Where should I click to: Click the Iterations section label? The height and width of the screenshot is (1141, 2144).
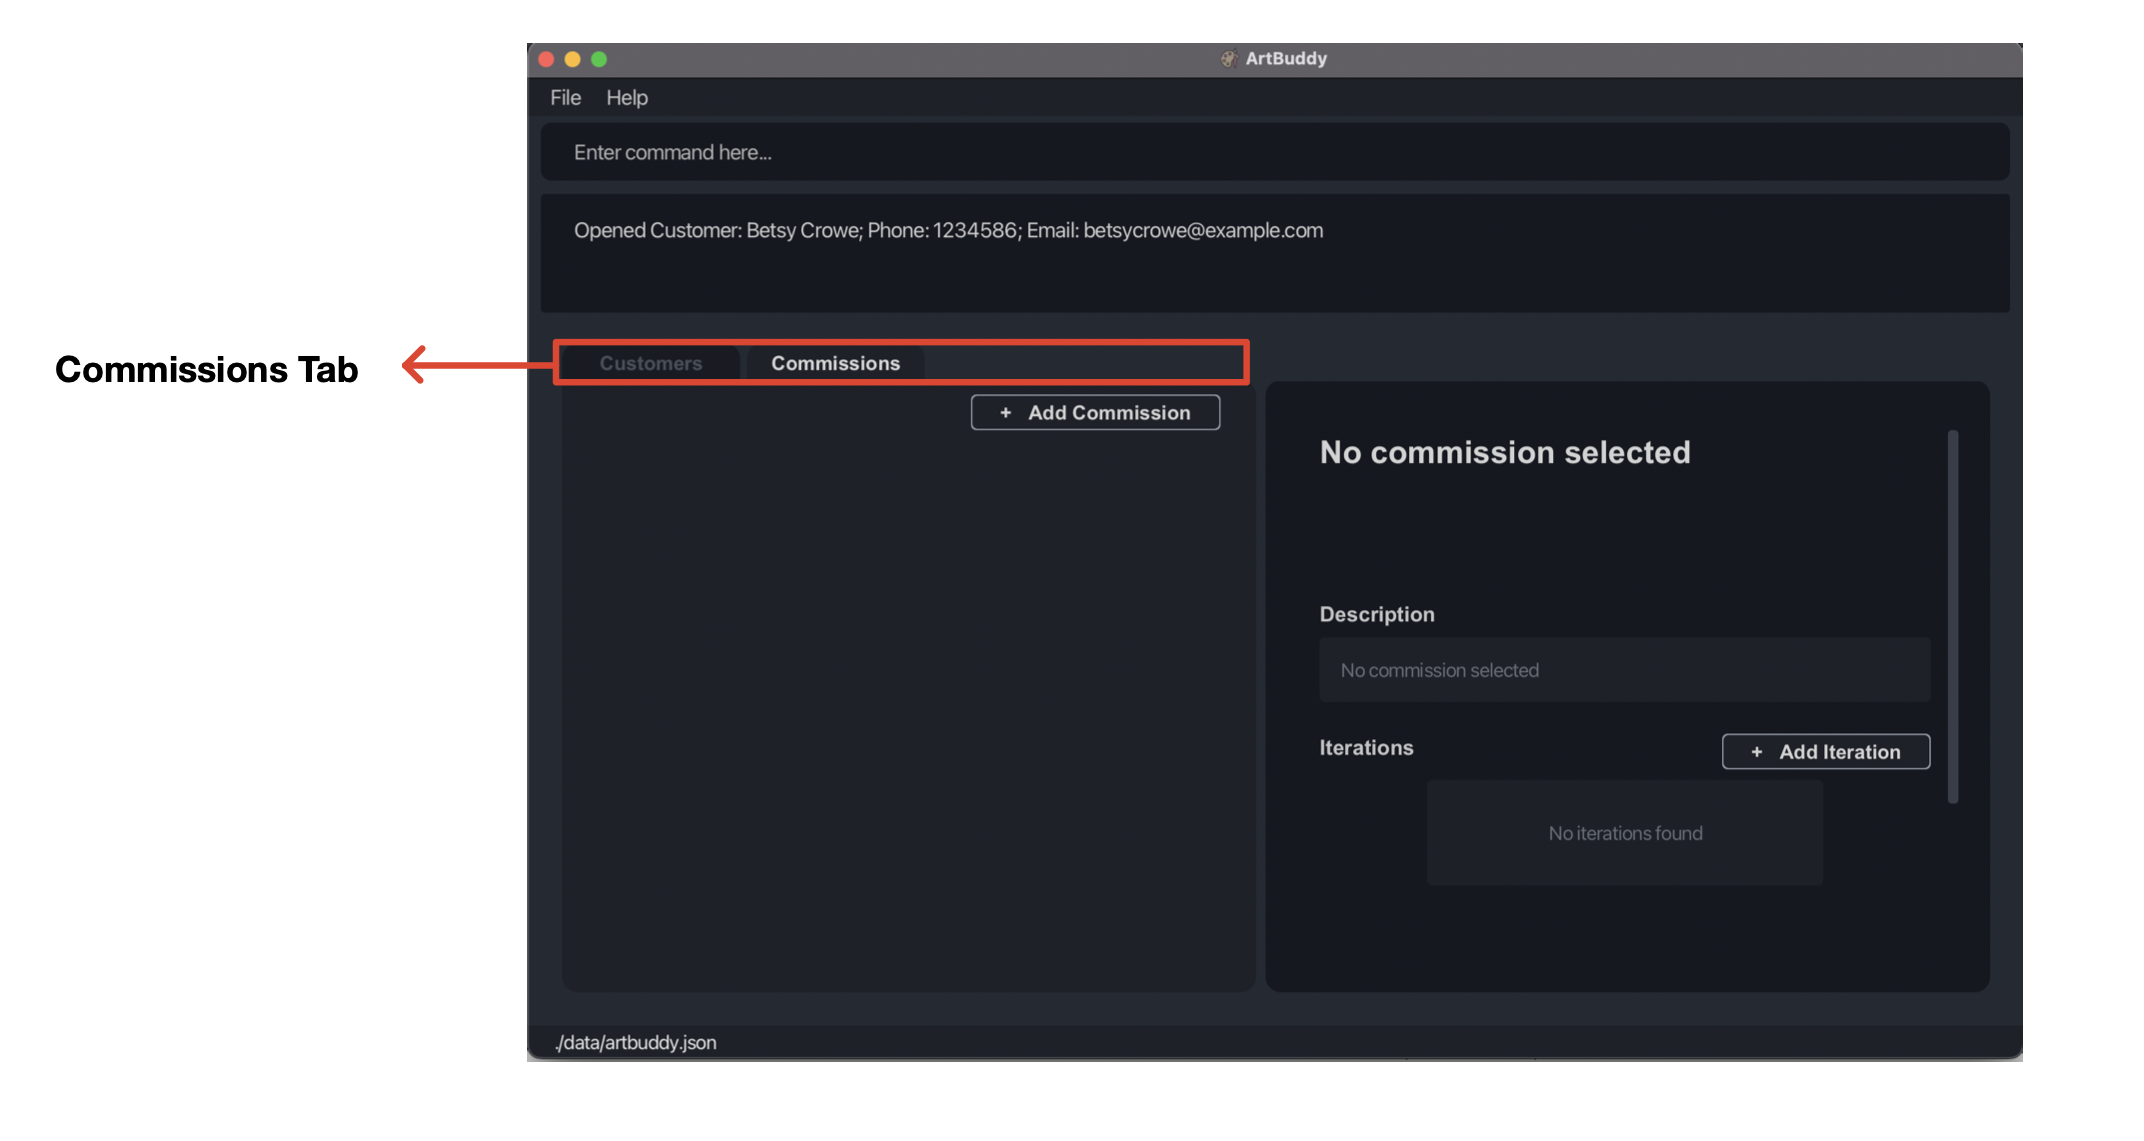tap(1366, 748)
